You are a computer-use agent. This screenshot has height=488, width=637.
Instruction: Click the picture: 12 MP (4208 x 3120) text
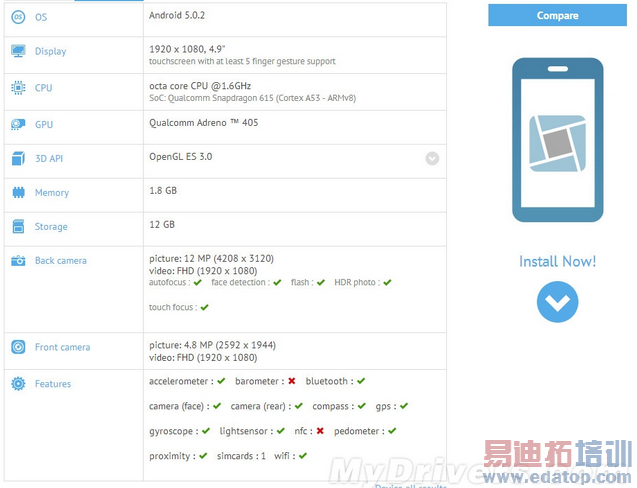pos(211,258)
